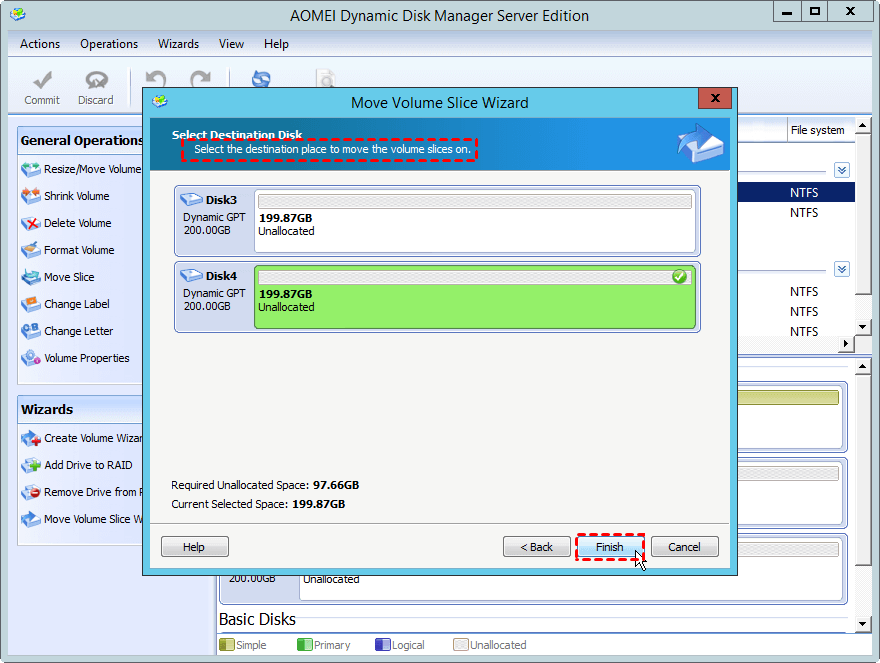The width and height of the screenshot is (880, 663).
Task: Click the Change Label icon
Action: point(31,304)
